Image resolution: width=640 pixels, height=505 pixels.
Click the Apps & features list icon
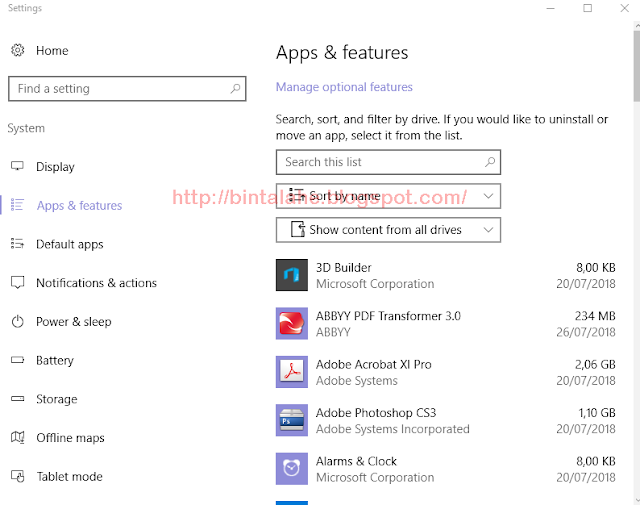click(x=17, y=205)
